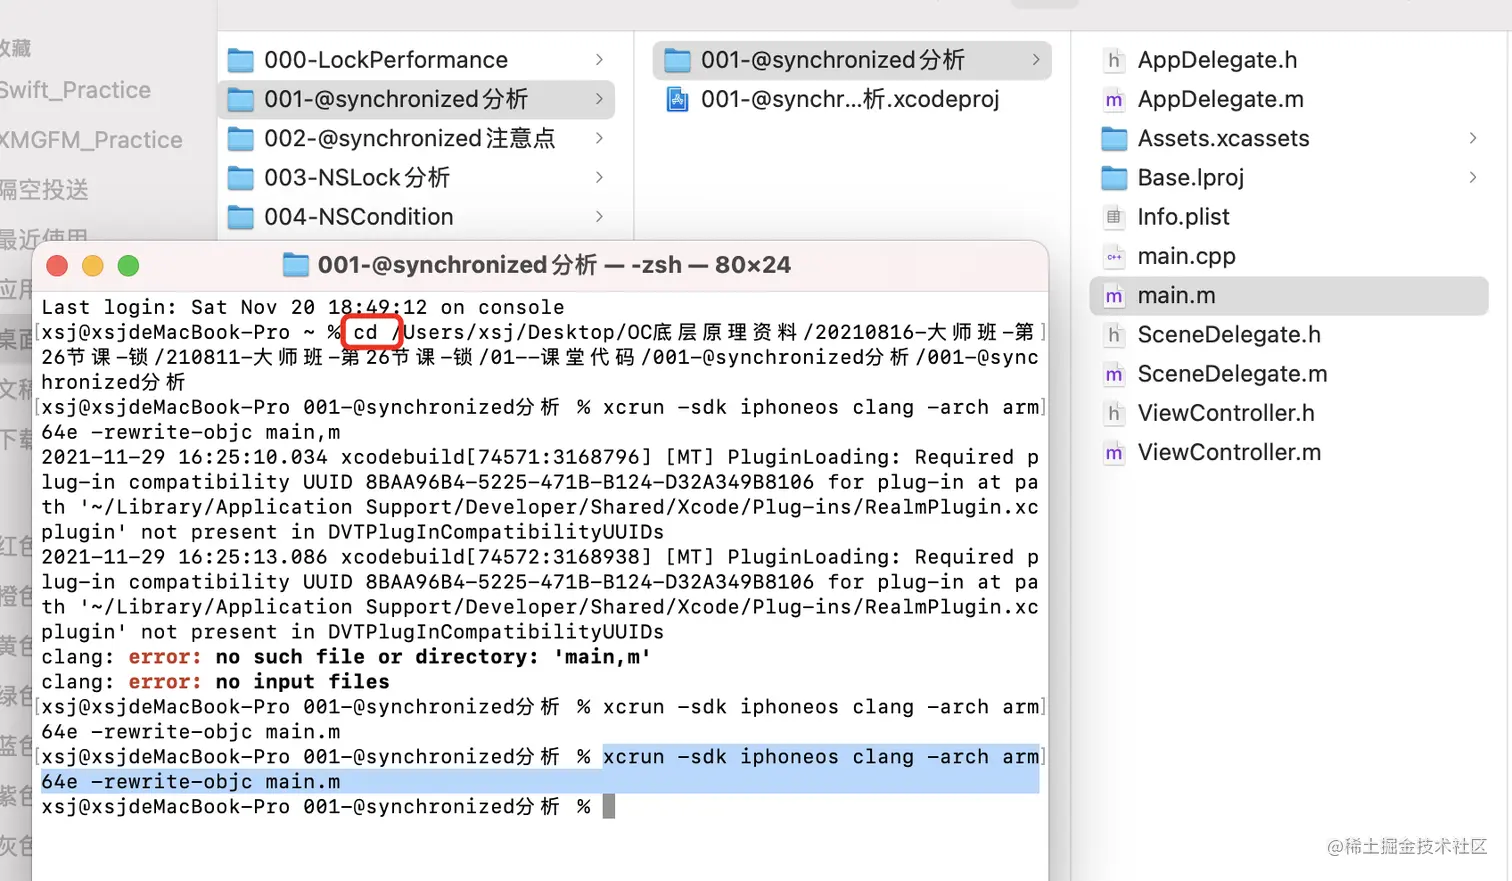Click the main.cpp file icon
The height and width of the screenshot is (881, 1512).
click(x=1114, y=256)
